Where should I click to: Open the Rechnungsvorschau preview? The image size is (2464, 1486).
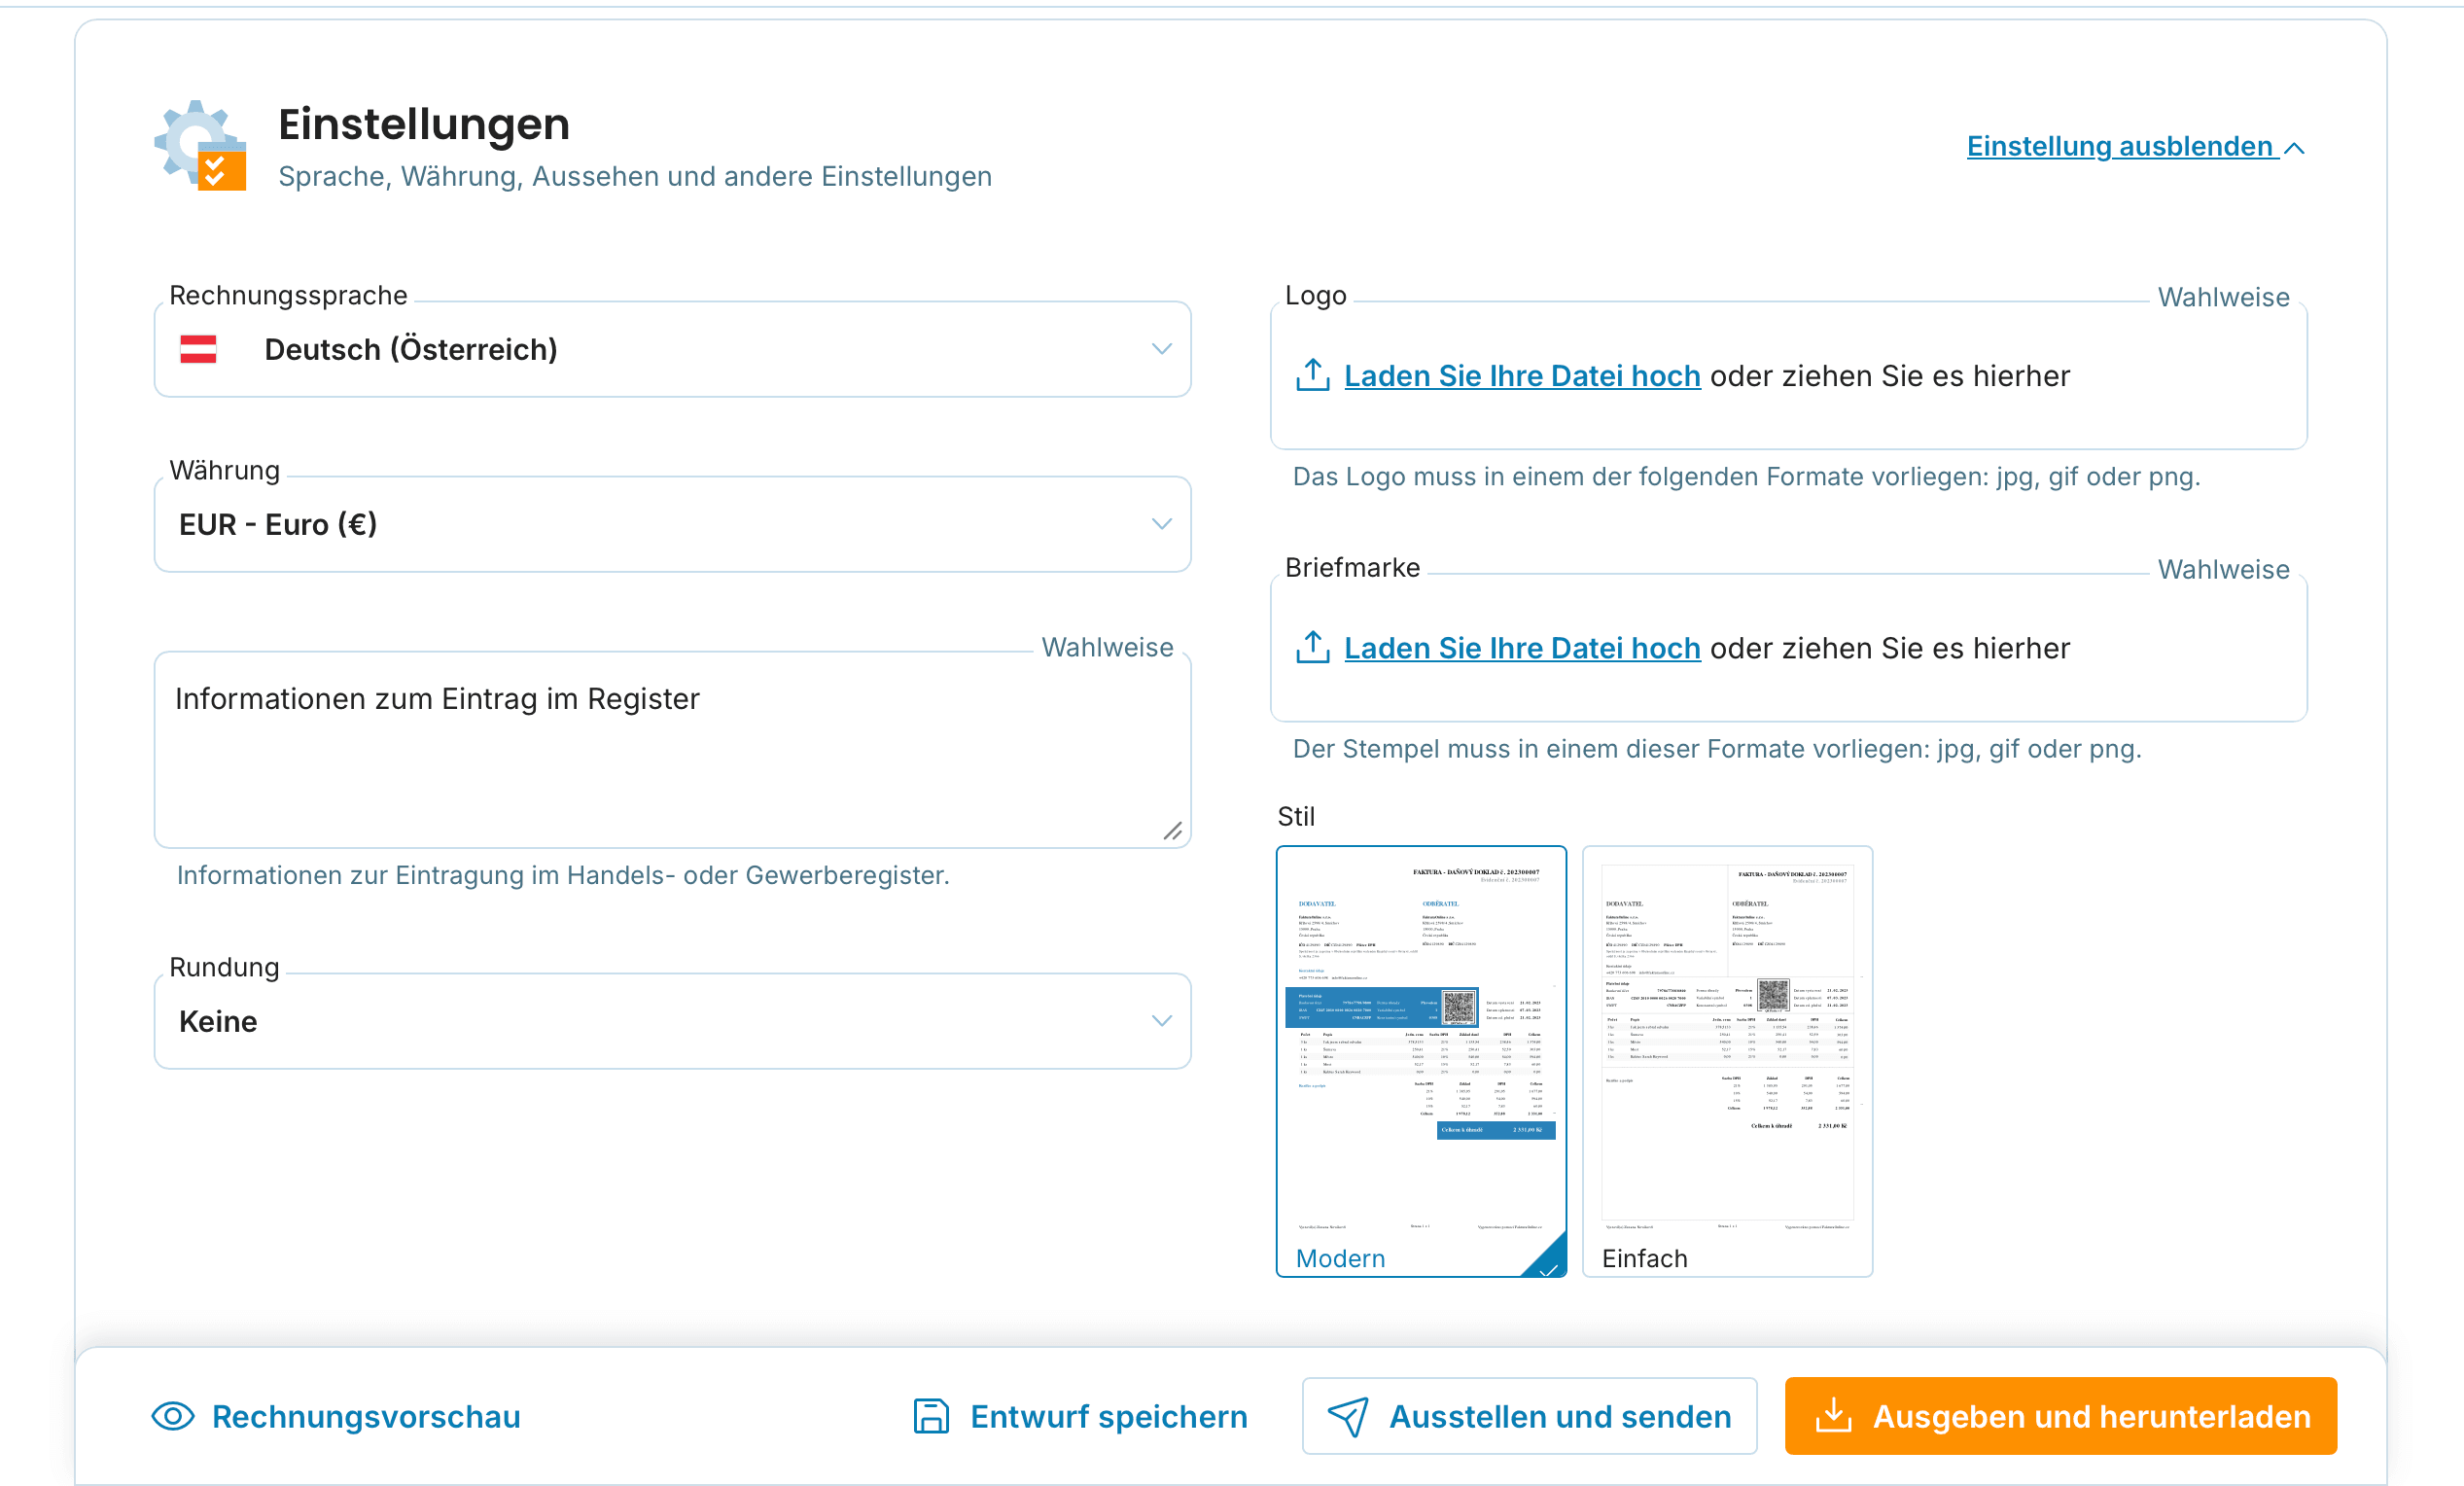click(337, 1416)
